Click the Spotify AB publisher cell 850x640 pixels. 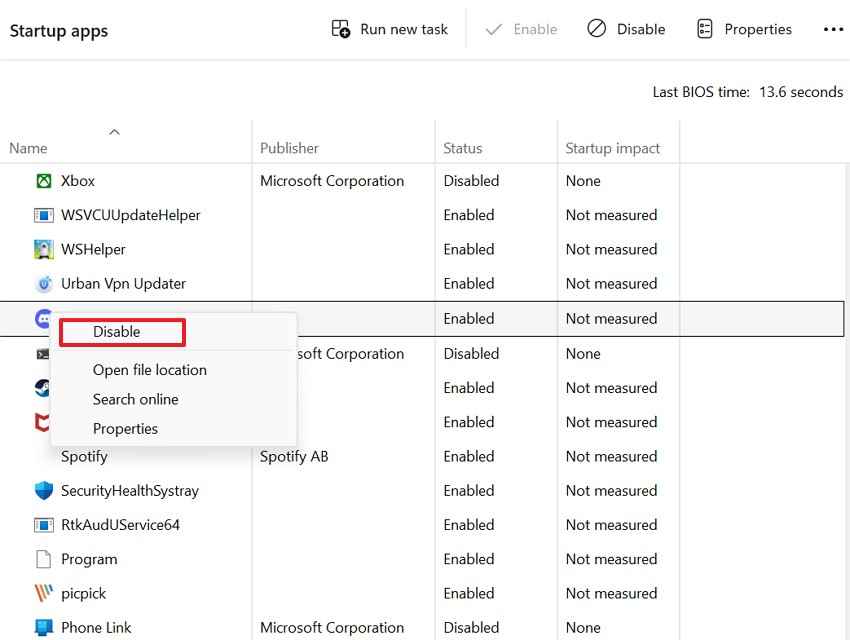294,456
